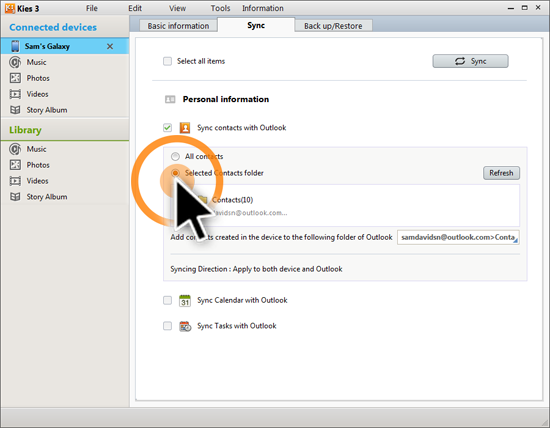Check the Select all items checkbox
Screen dimensions: 550x428
tap(167, 61)
